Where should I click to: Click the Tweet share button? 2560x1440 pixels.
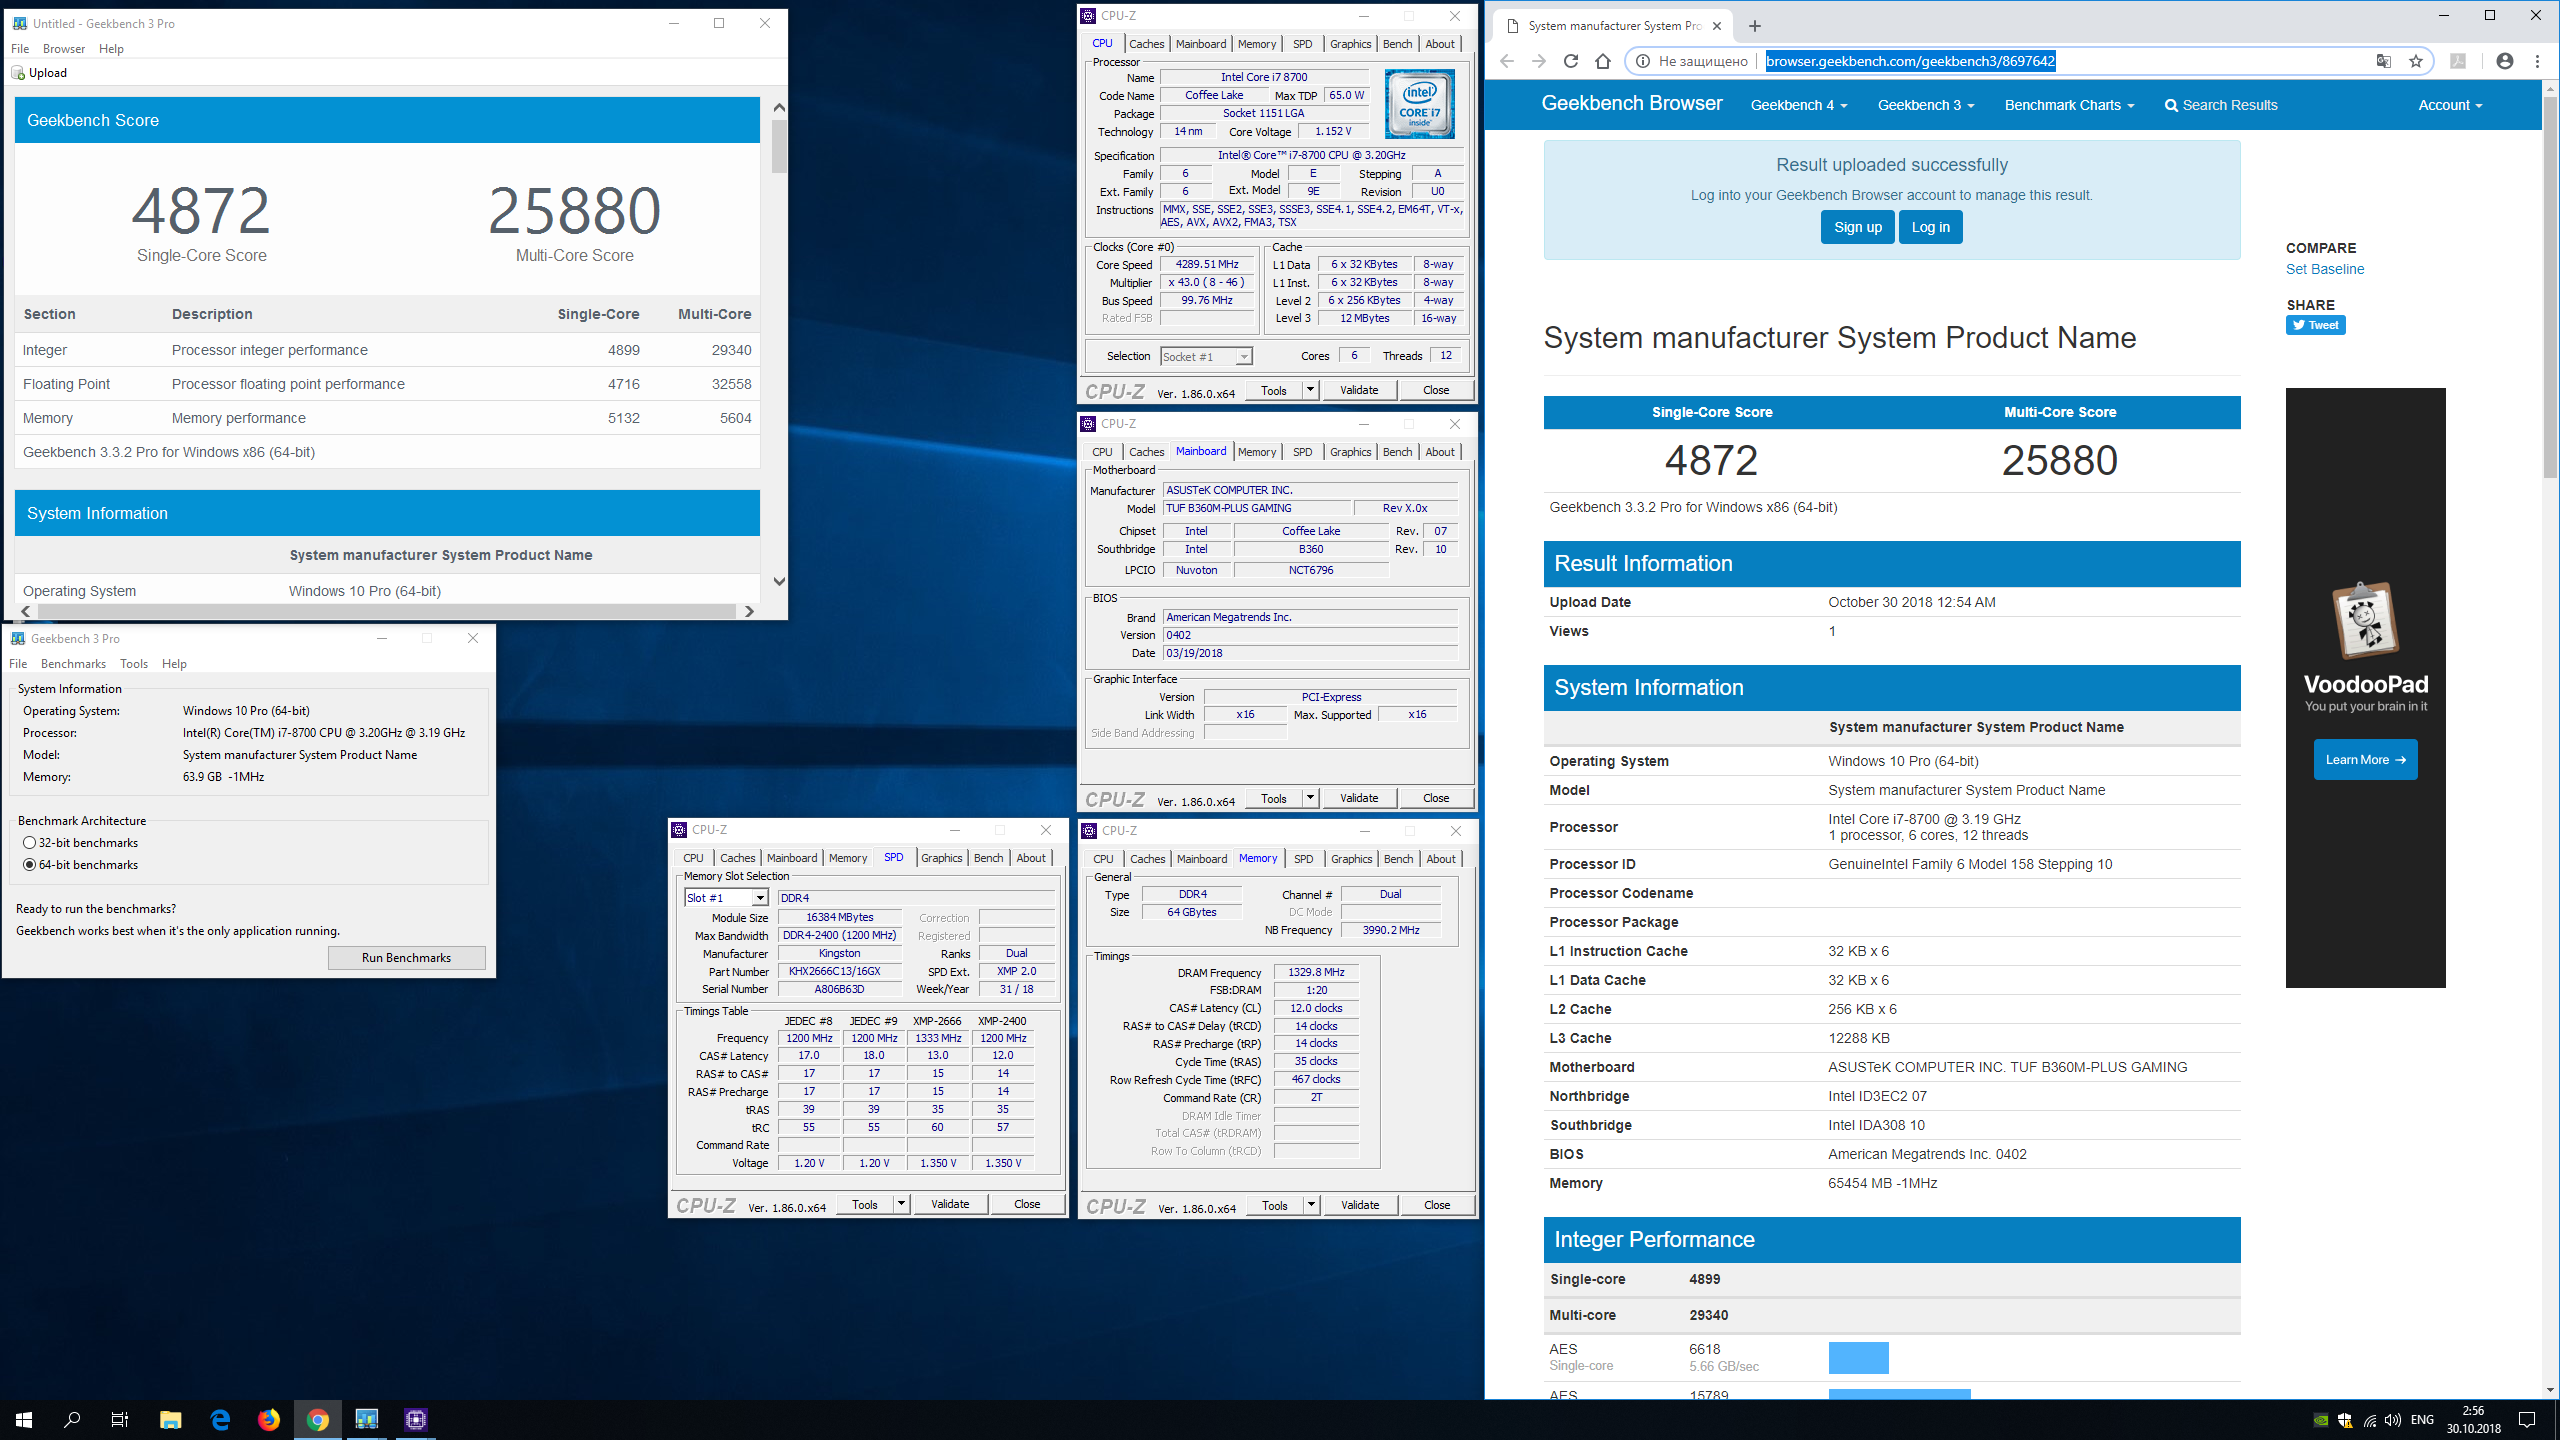tap(2315, 325)
